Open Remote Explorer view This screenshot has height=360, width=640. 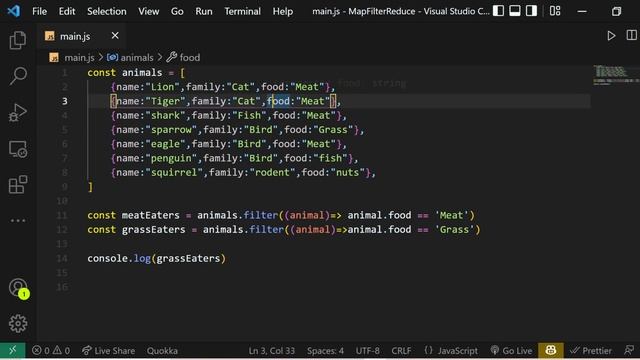point(18,149)
